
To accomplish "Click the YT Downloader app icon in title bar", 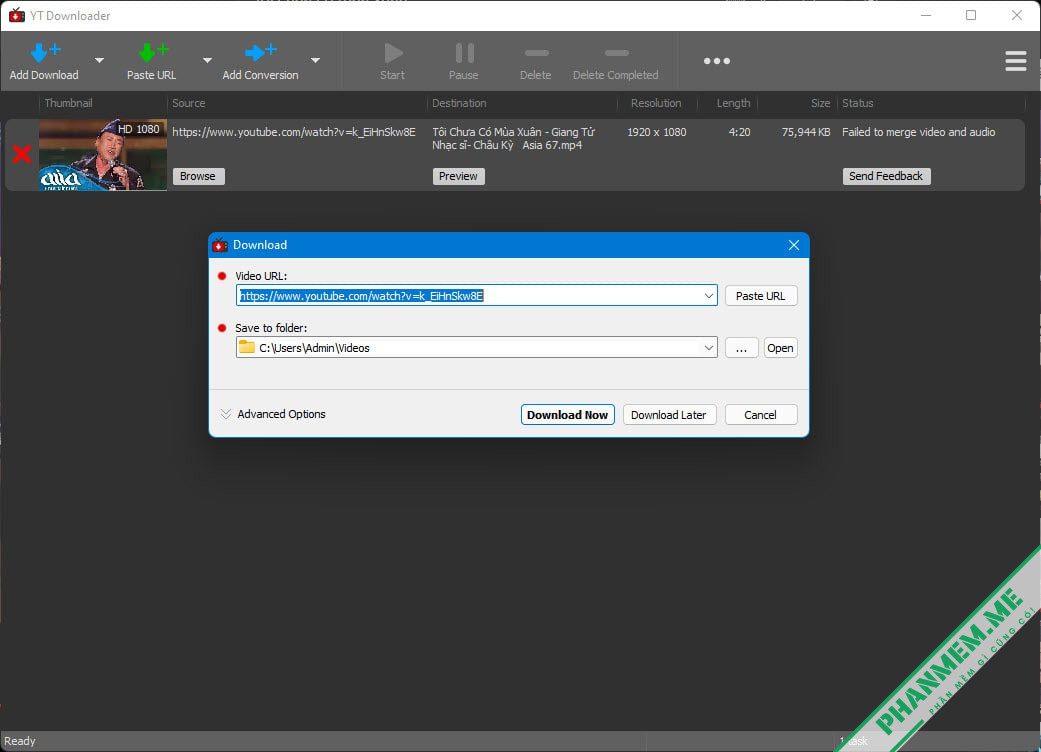I will click(x=17, y=15).
